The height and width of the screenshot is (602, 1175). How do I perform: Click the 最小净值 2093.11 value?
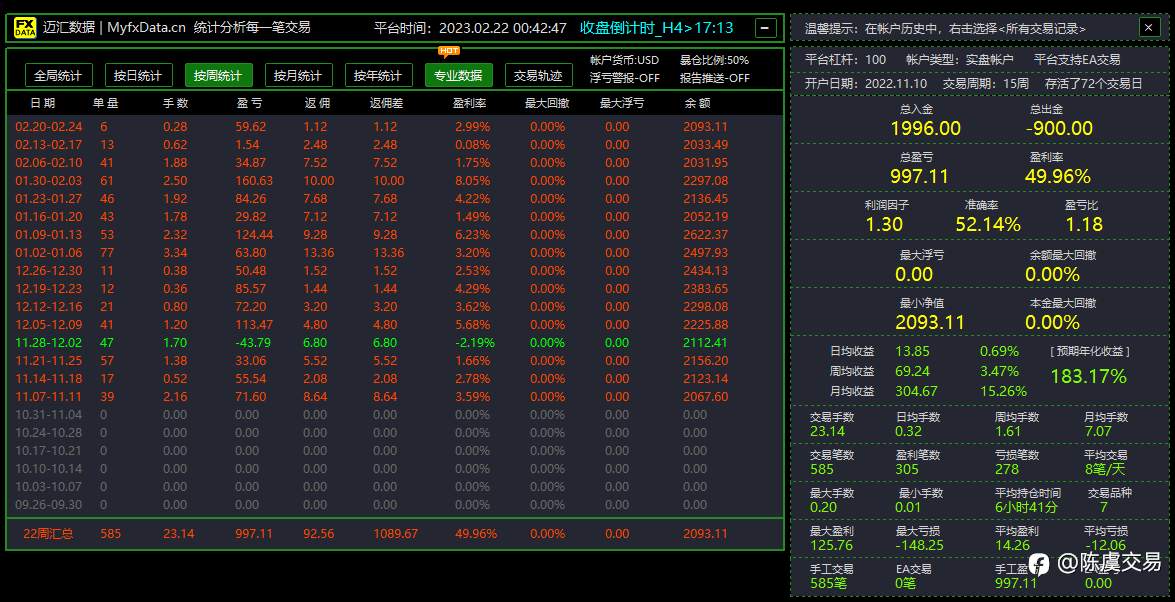pos(930,322)
